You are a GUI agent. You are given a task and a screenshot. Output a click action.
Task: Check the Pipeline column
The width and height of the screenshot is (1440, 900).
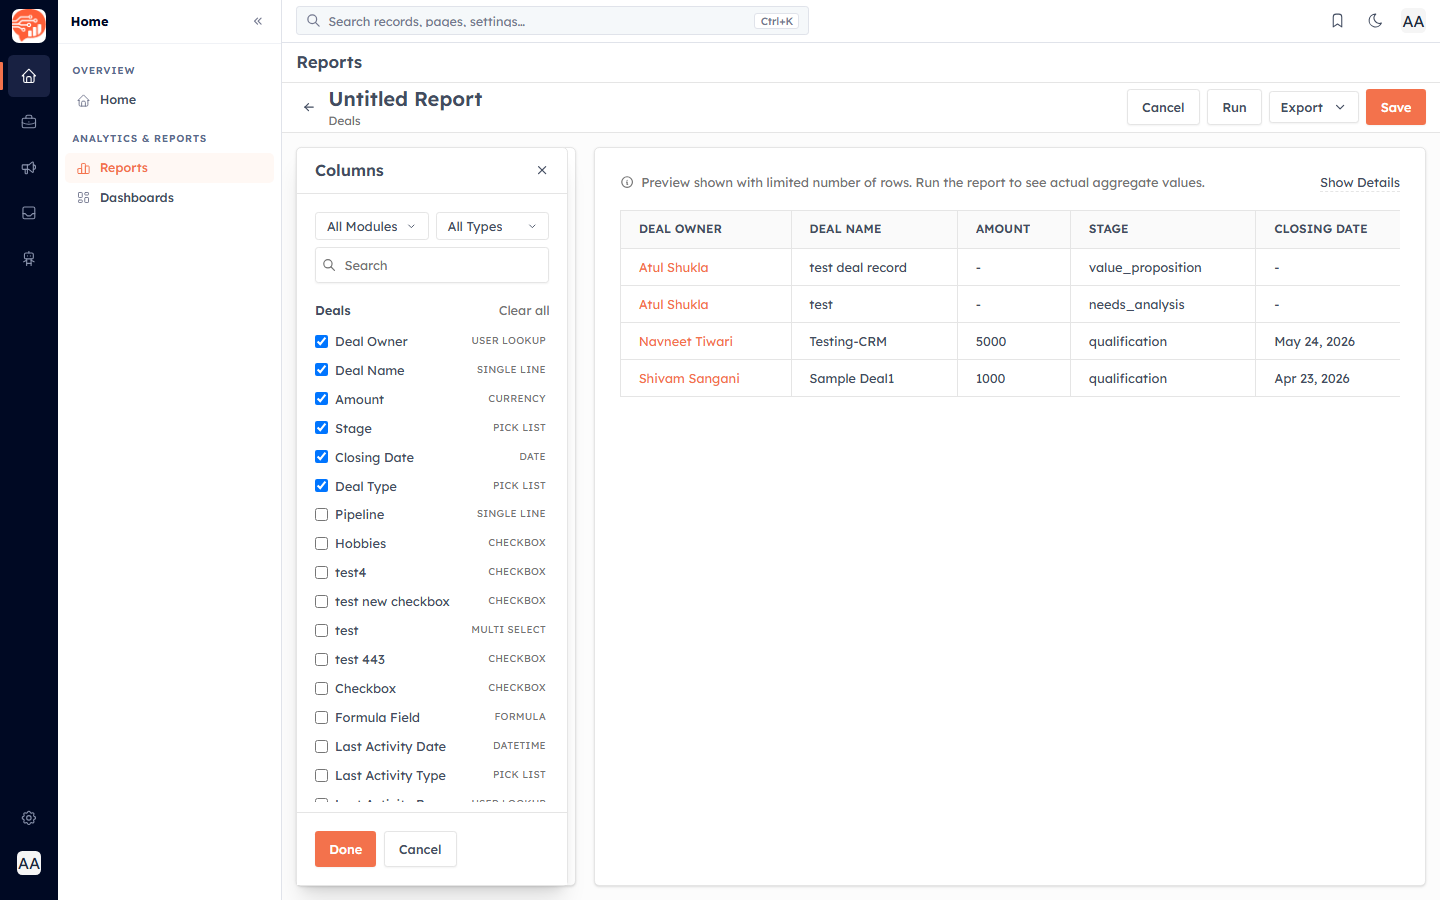pos(321,515)
